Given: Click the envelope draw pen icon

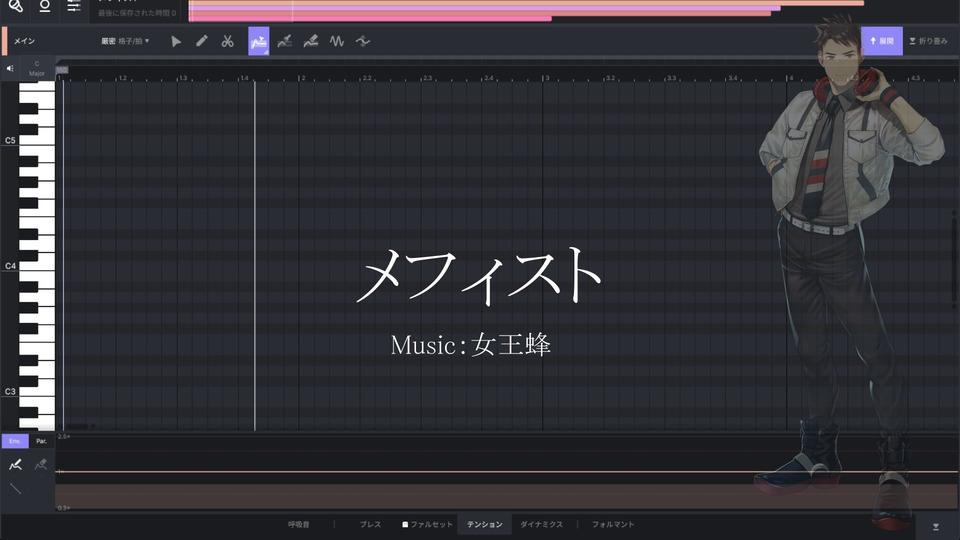Looking at the screenshot, I should (15, 464).
